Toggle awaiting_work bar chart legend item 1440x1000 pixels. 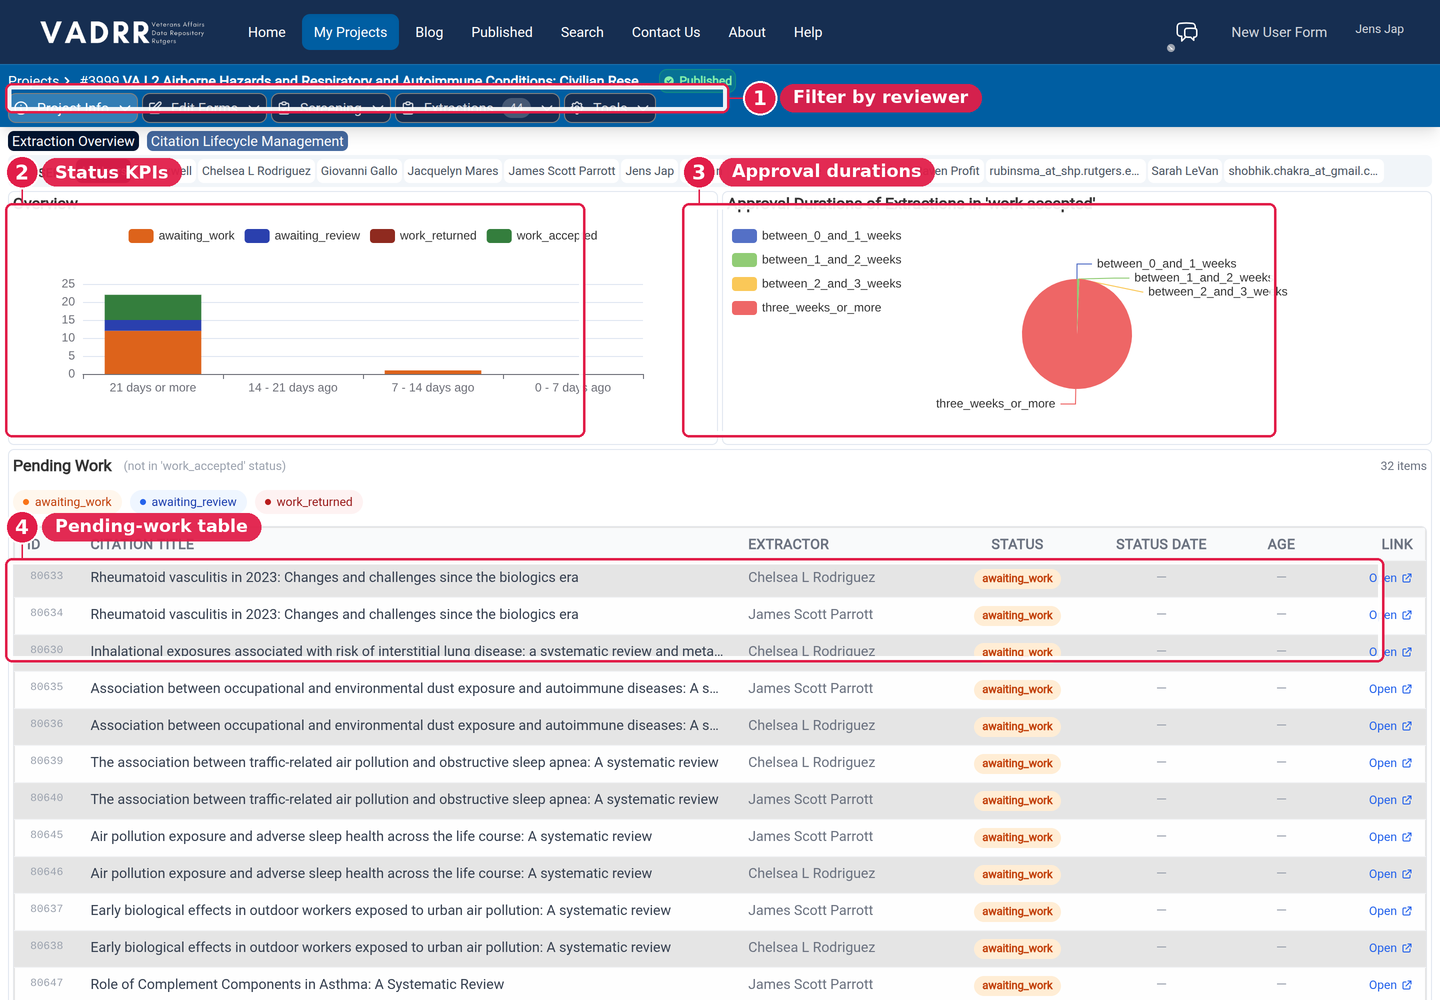pyautogui.click(x=181, y=236)
